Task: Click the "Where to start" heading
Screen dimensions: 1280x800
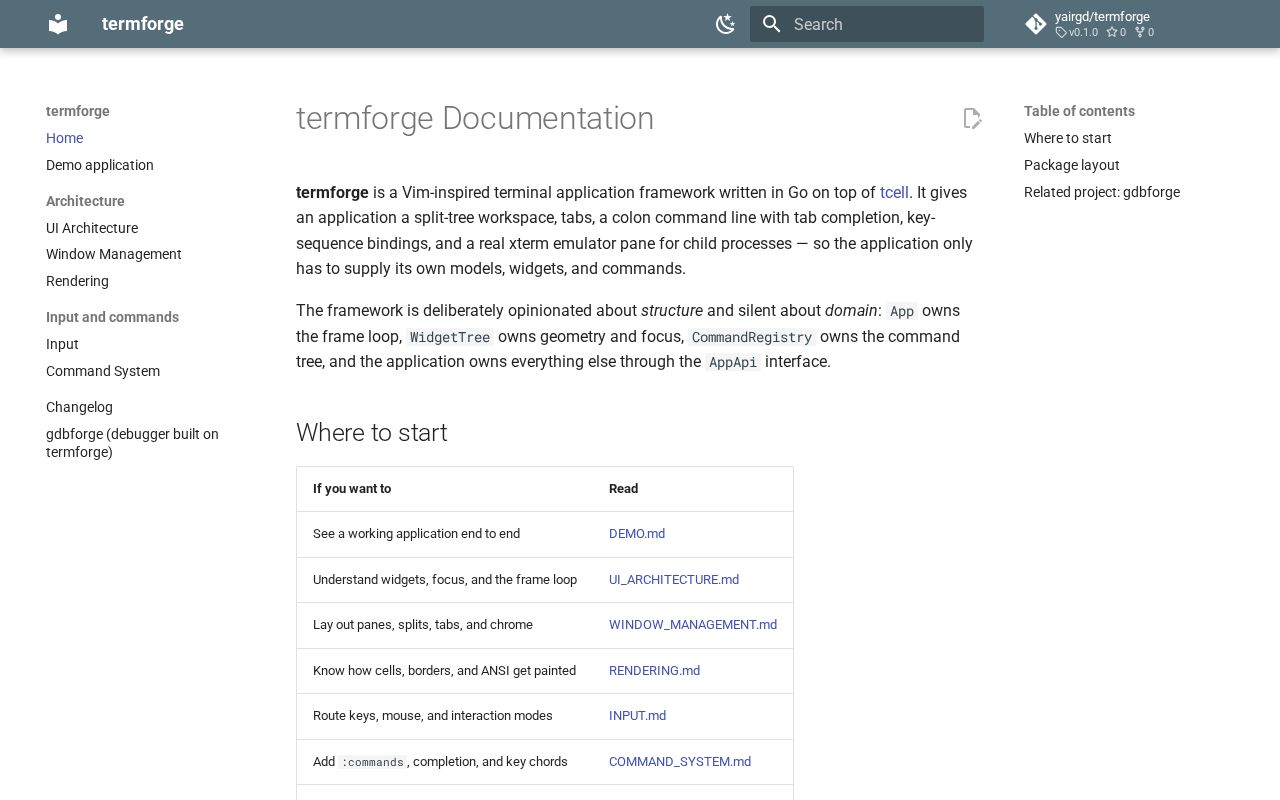Action: [x=372, y=433]
